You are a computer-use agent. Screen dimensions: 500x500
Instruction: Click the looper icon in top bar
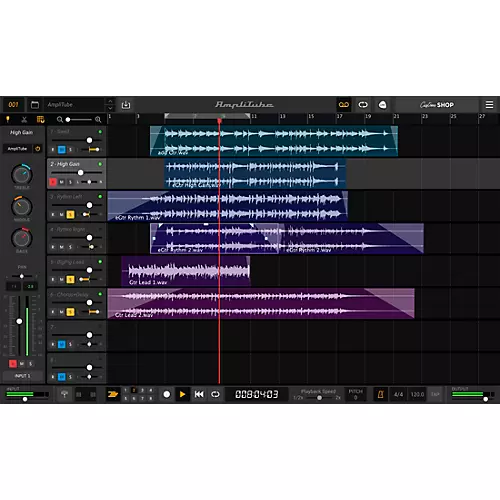(363, 105)
